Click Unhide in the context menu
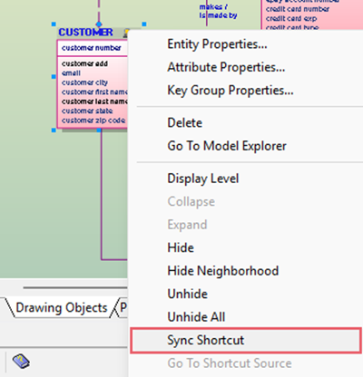 tap(187, 294)
